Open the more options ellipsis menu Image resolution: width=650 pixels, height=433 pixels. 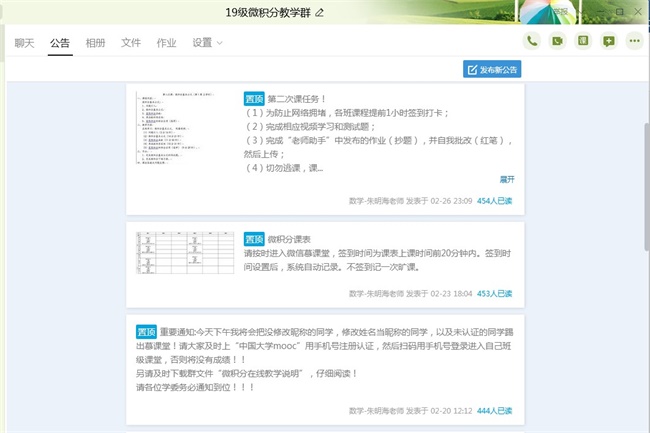[x=635, y=41]
